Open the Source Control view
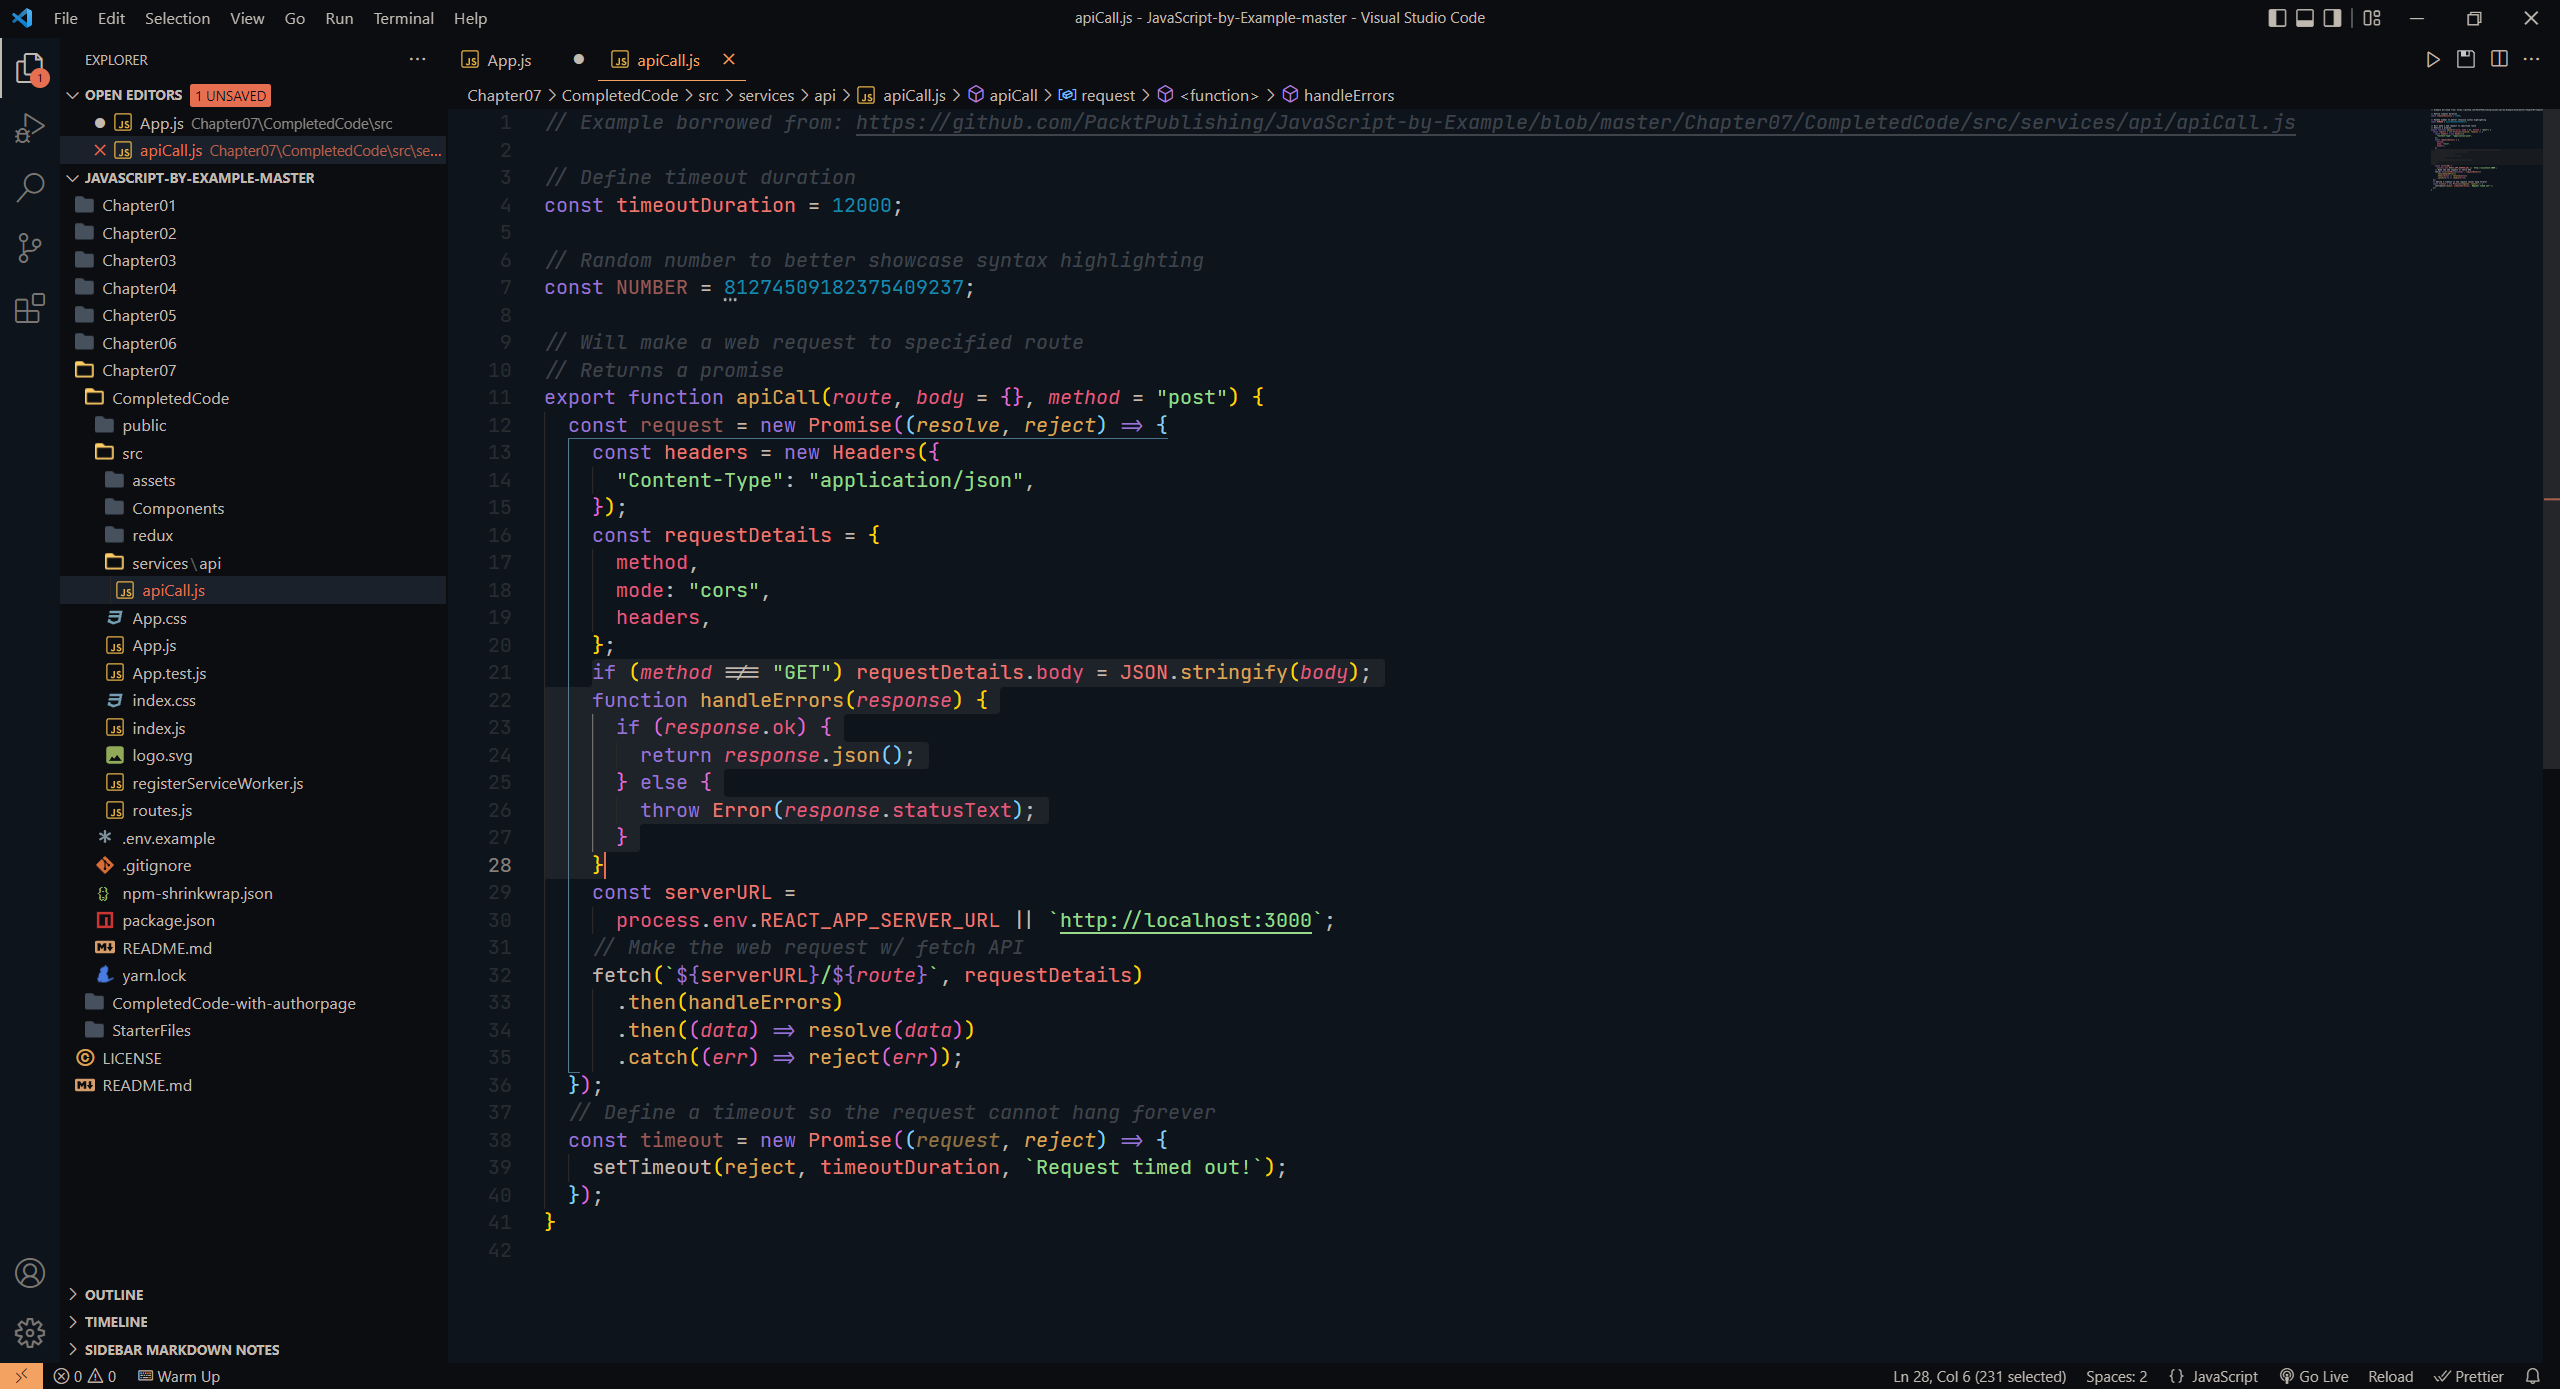 coord(30,248)
